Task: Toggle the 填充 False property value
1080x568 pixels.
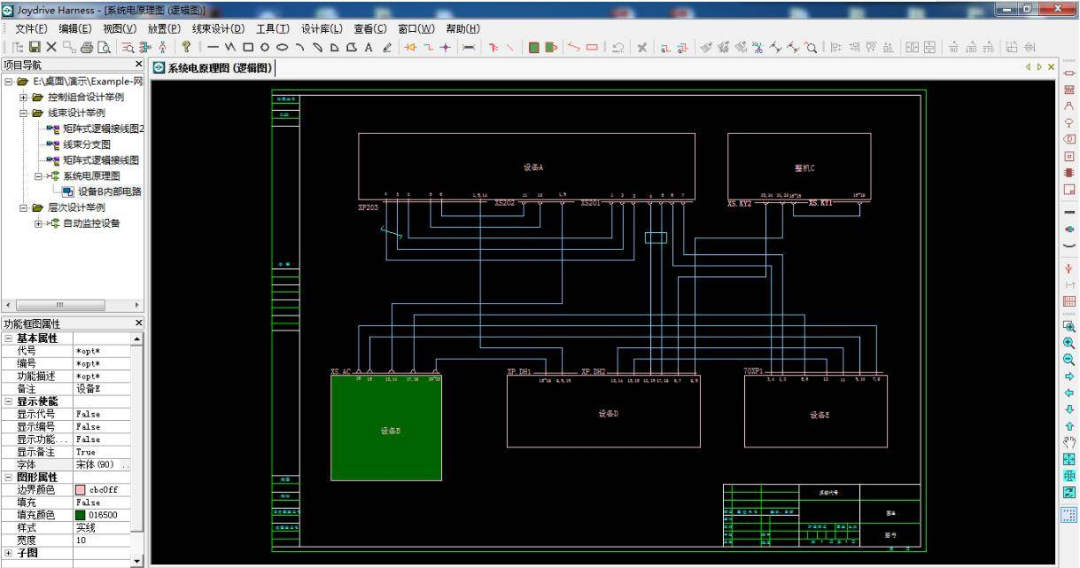Action: 88,502
